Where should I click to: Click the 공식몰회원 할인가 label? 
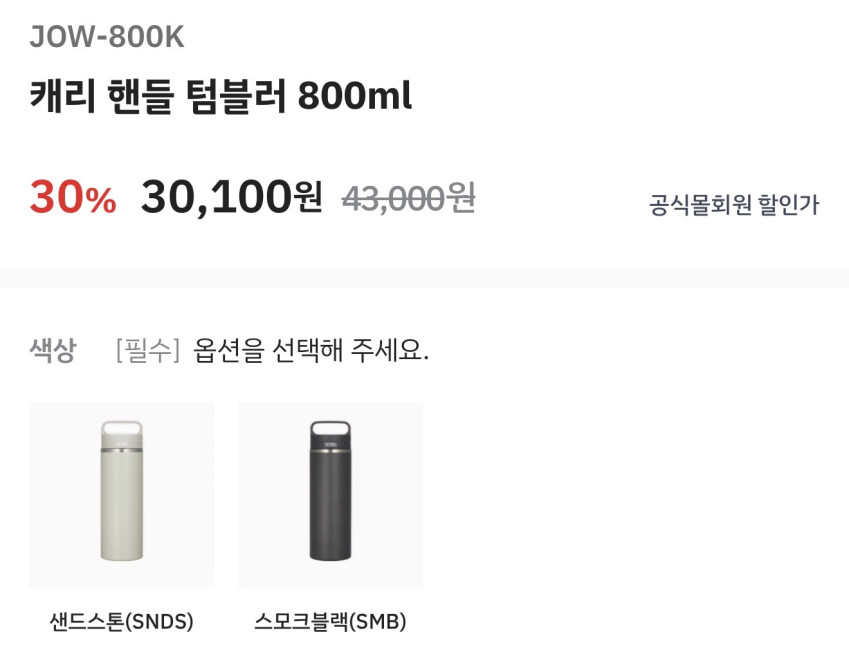(734, 205)
